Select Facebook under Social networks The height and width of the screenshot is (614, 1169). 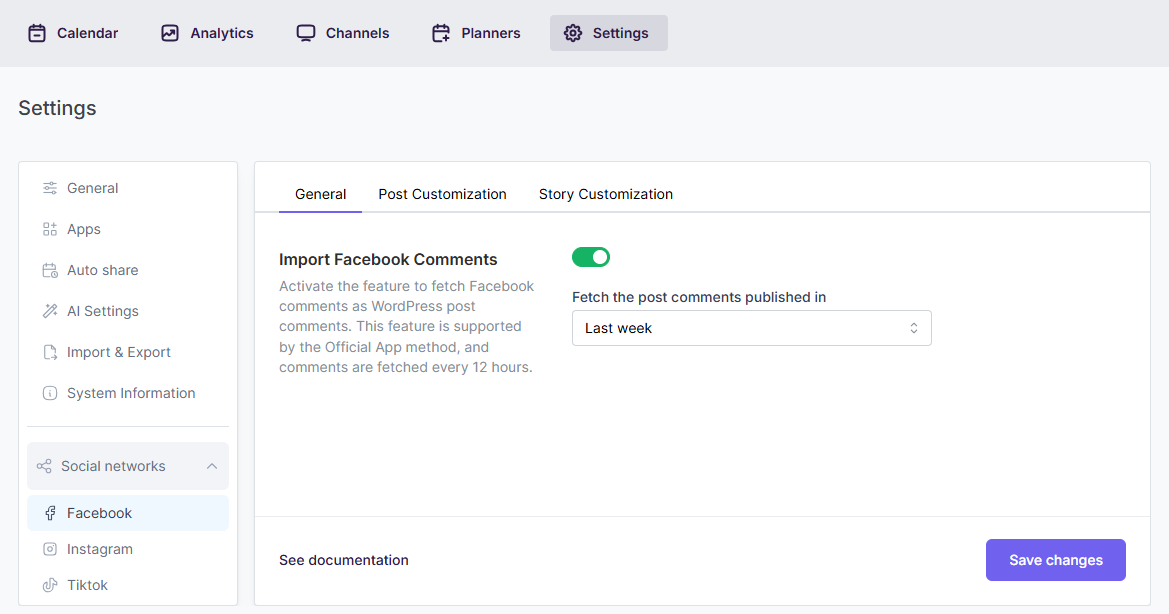pos(127,513)
